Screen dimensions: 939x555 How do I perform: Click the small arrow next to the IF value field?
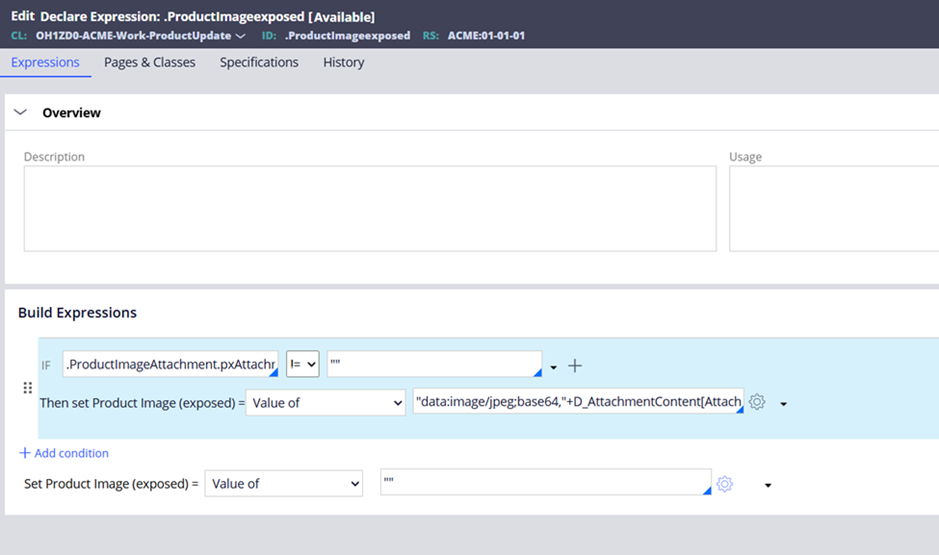click(554, 367)
